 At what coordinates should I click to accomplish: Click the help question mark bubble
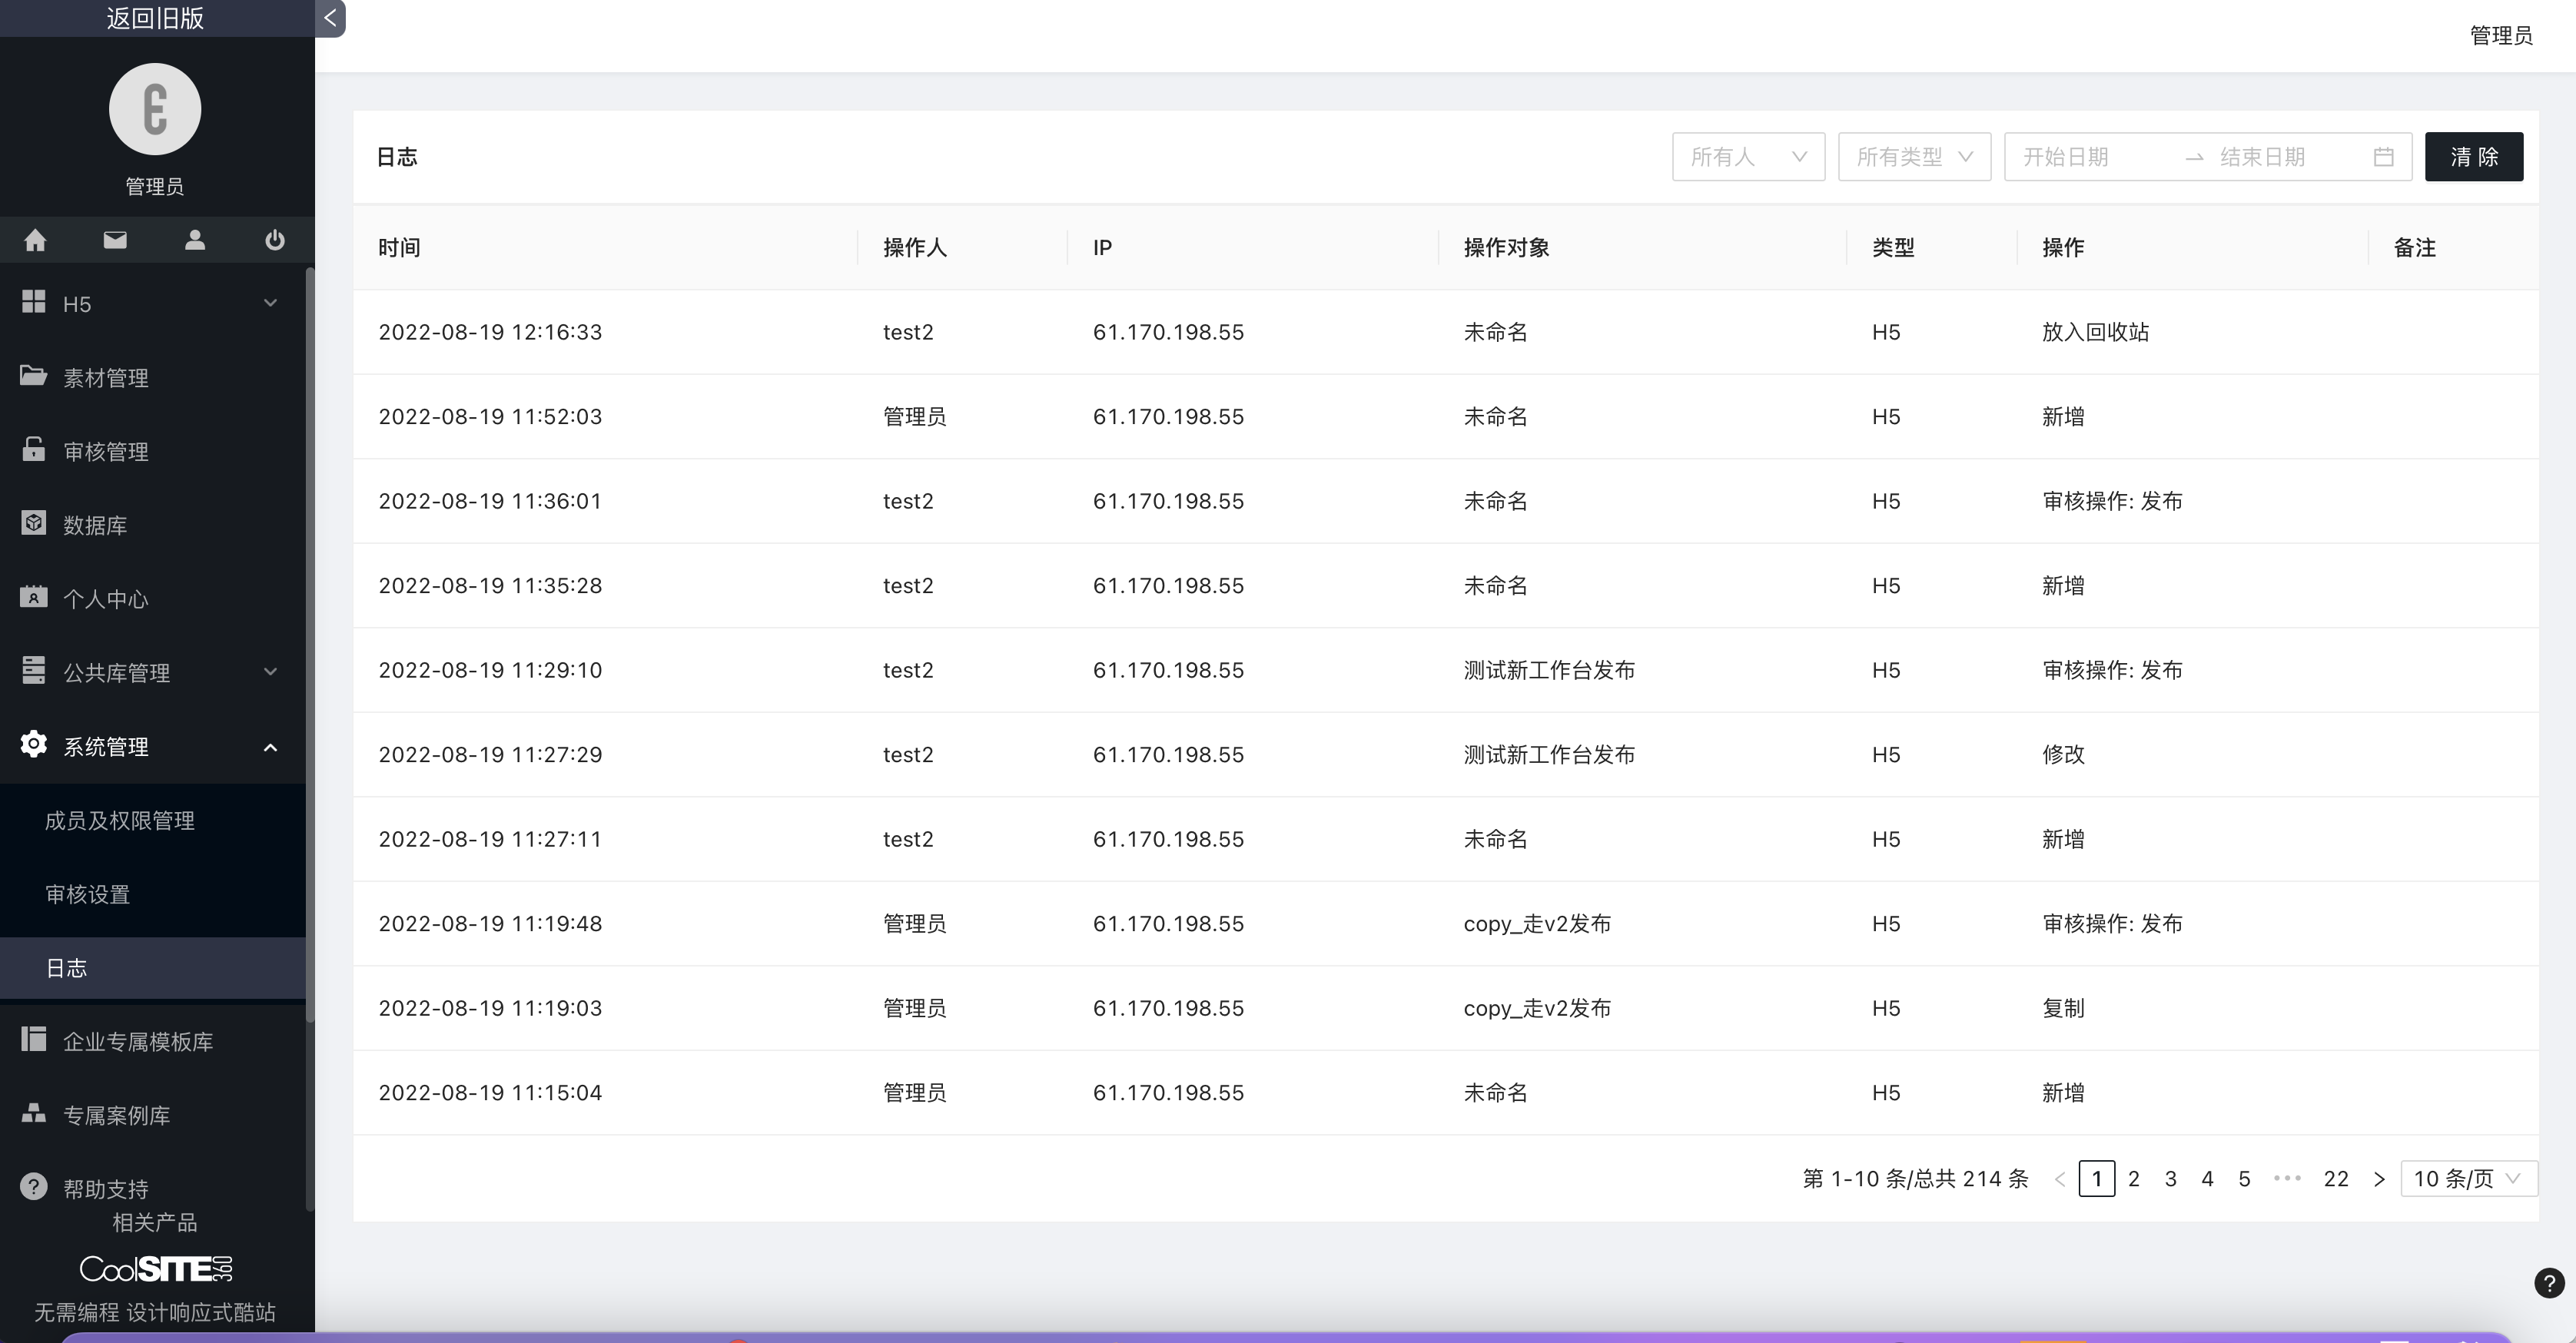pos(2549,1283)
